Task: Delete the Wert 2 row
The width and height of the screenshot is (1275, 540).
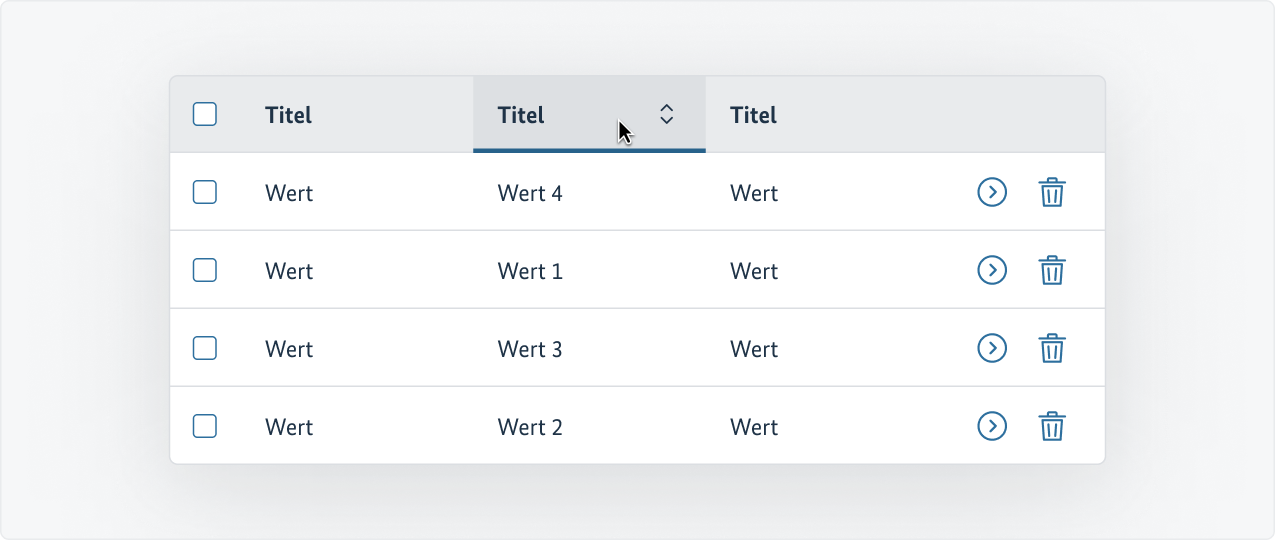Action: (1052, 426)
